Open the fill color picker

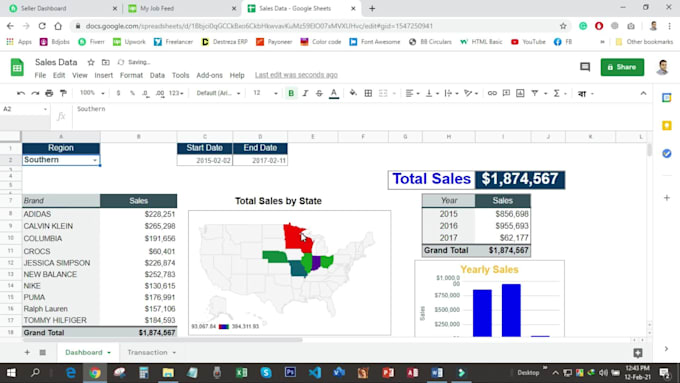tap(353, 93)
